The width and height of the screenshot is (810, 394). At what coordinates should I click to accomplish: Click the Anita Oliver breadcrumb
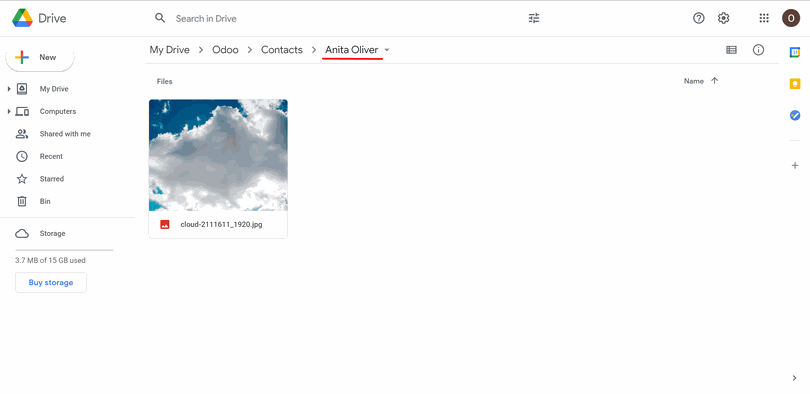coord(351,50)
